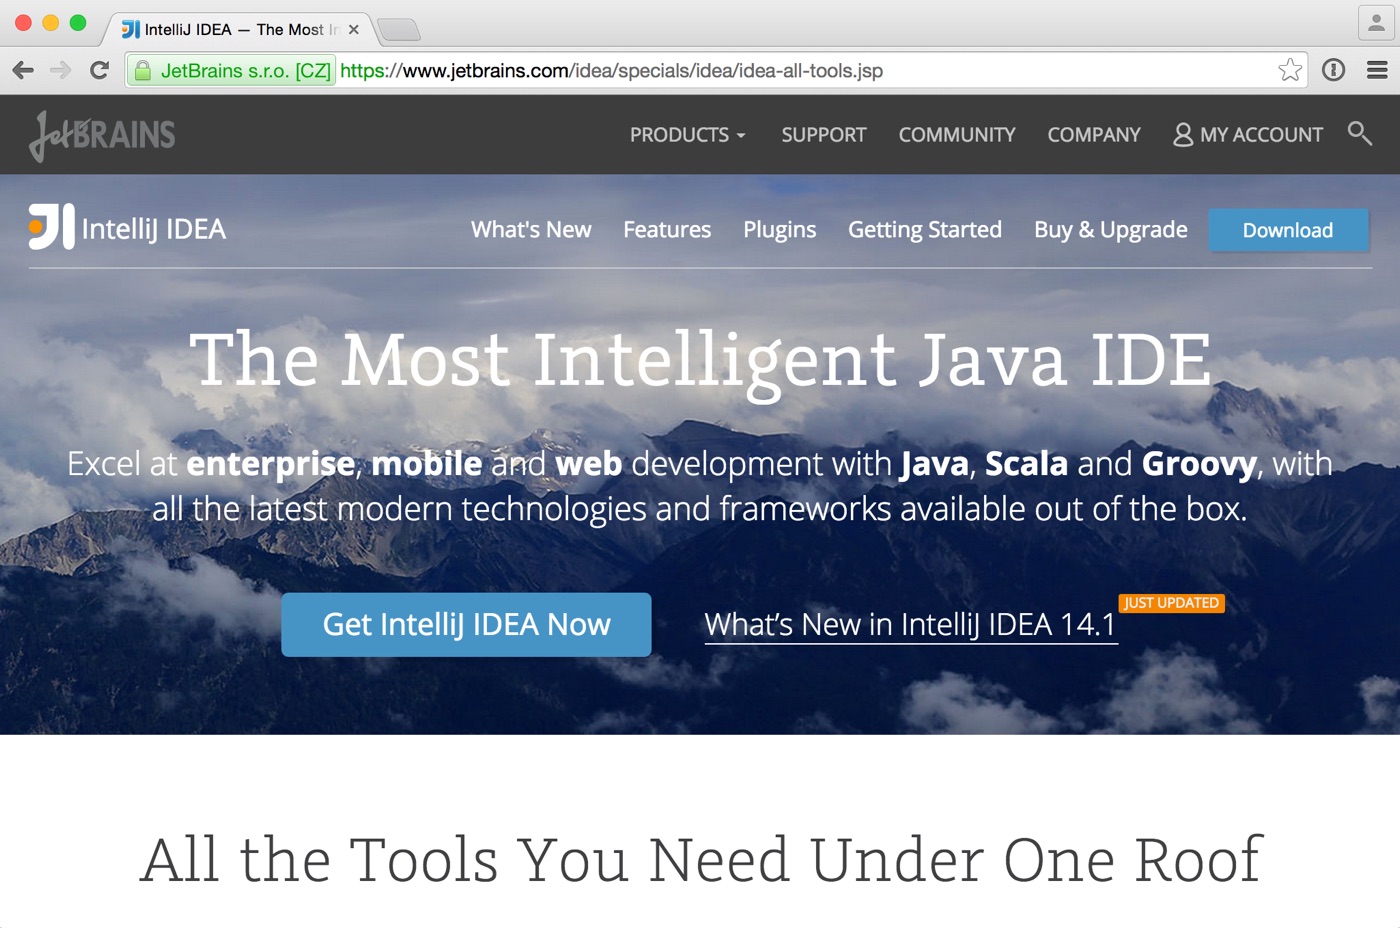
Task: Click Get IntelliJ IDEA Now button
Action: pos(466,625)
